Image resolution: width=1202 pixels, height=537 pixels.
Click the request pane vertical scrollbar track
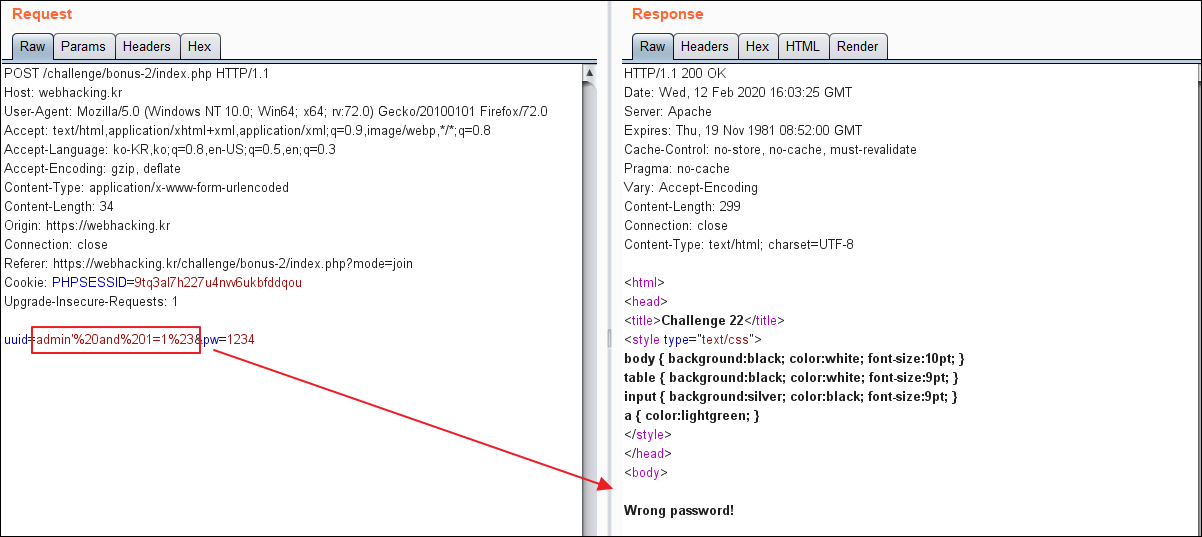[589, 310]
